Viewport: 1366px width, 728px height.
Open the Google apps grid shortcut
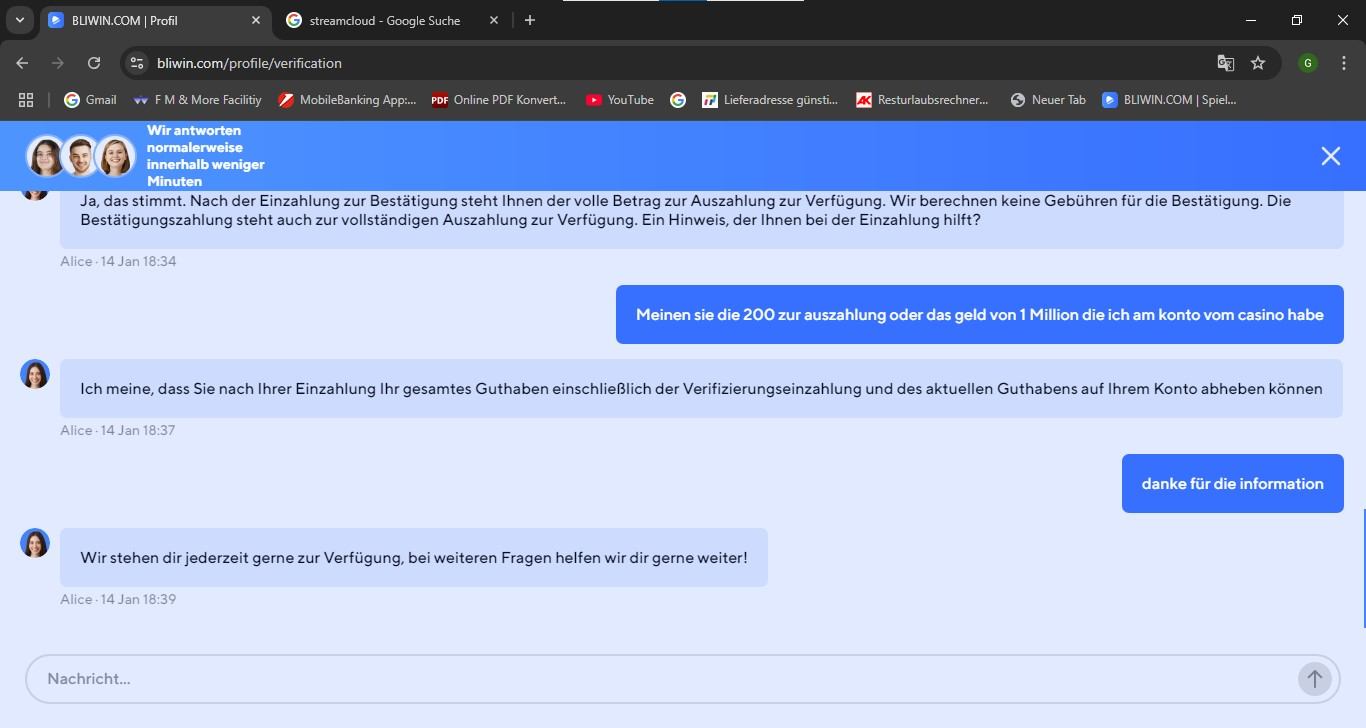click(26, 100)
